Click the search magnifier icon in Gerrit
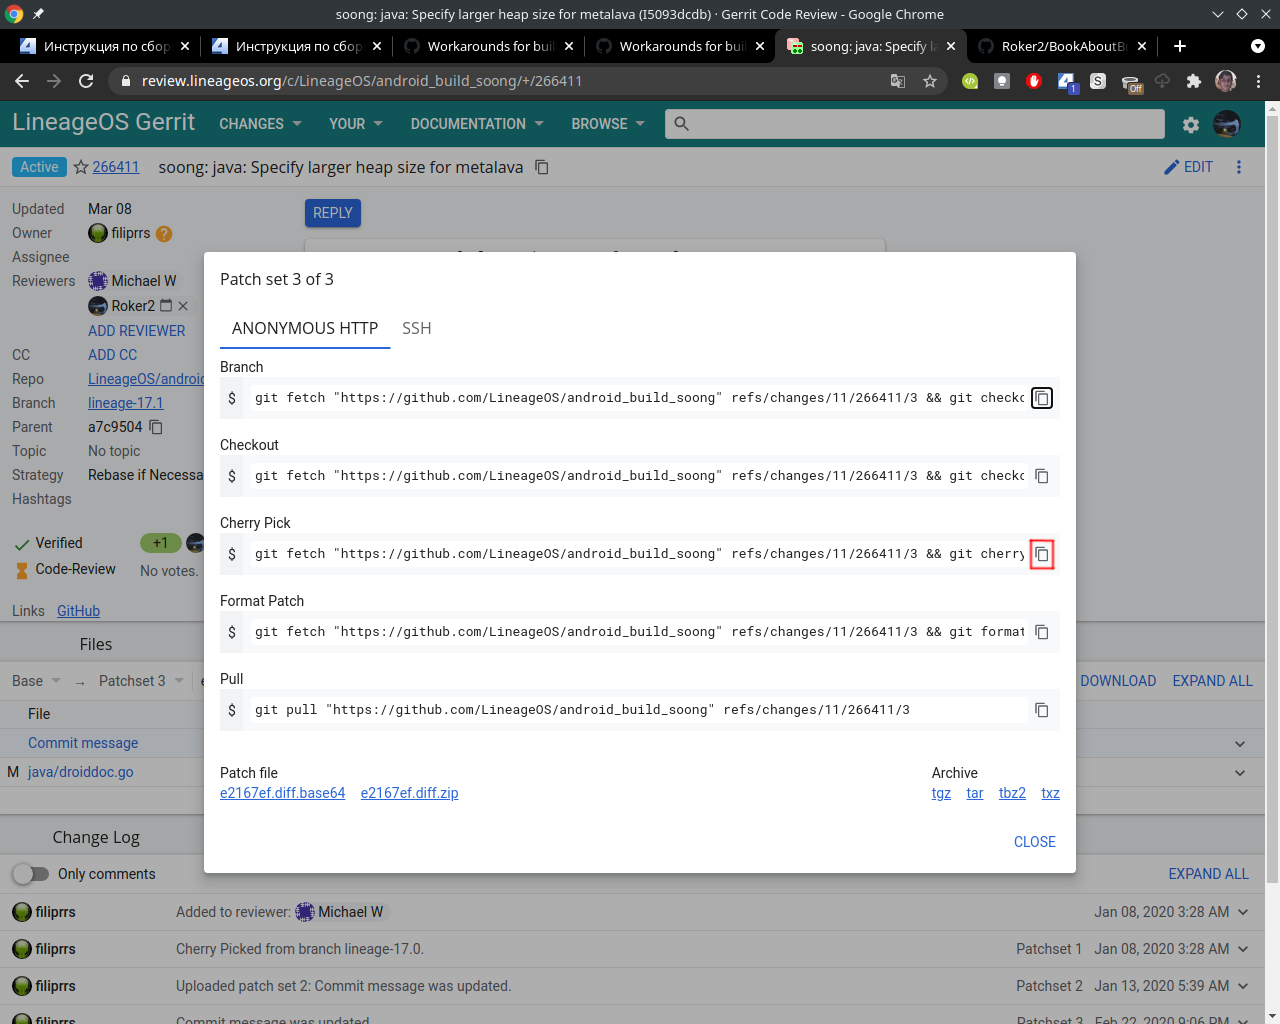1280x1024 pixels. pyautogui.click(x=681, y=124)
